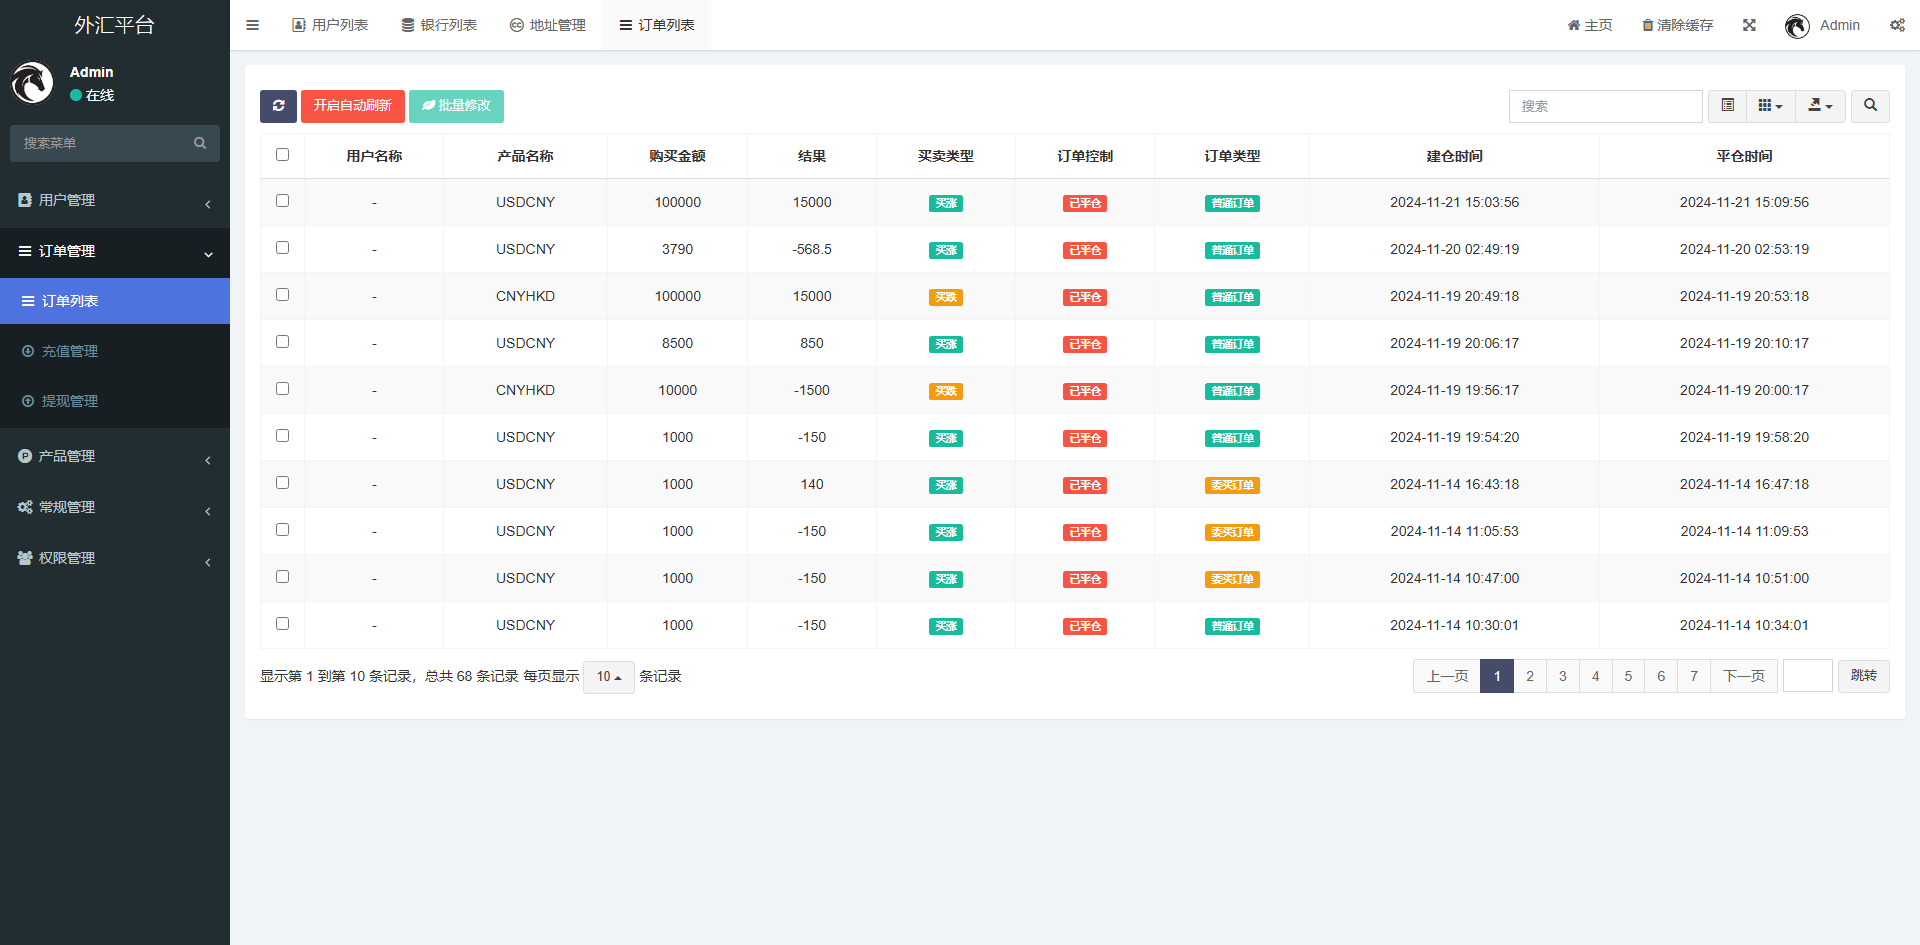Click the -568.5 result cell
This screenshot has height=945, width=1920.
pos(812,249)
